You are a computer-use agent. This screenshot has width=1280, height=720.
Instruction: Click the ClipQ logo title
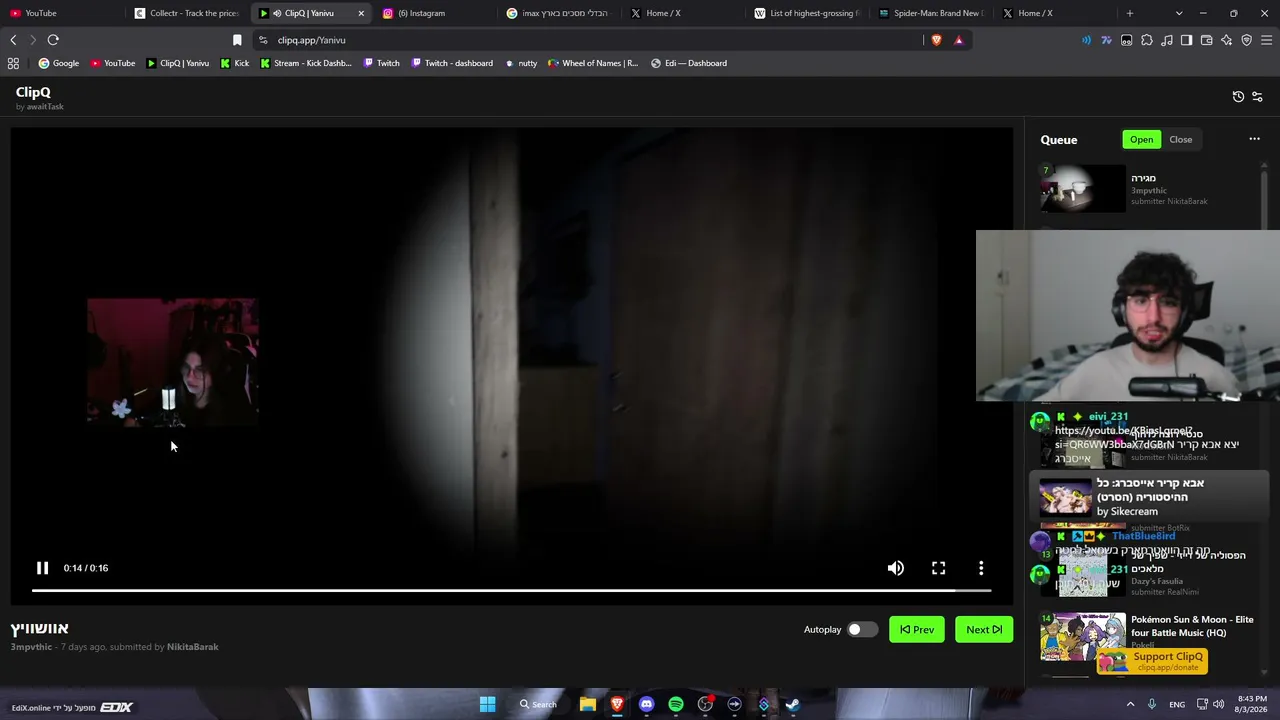click(x=33, y=92)
